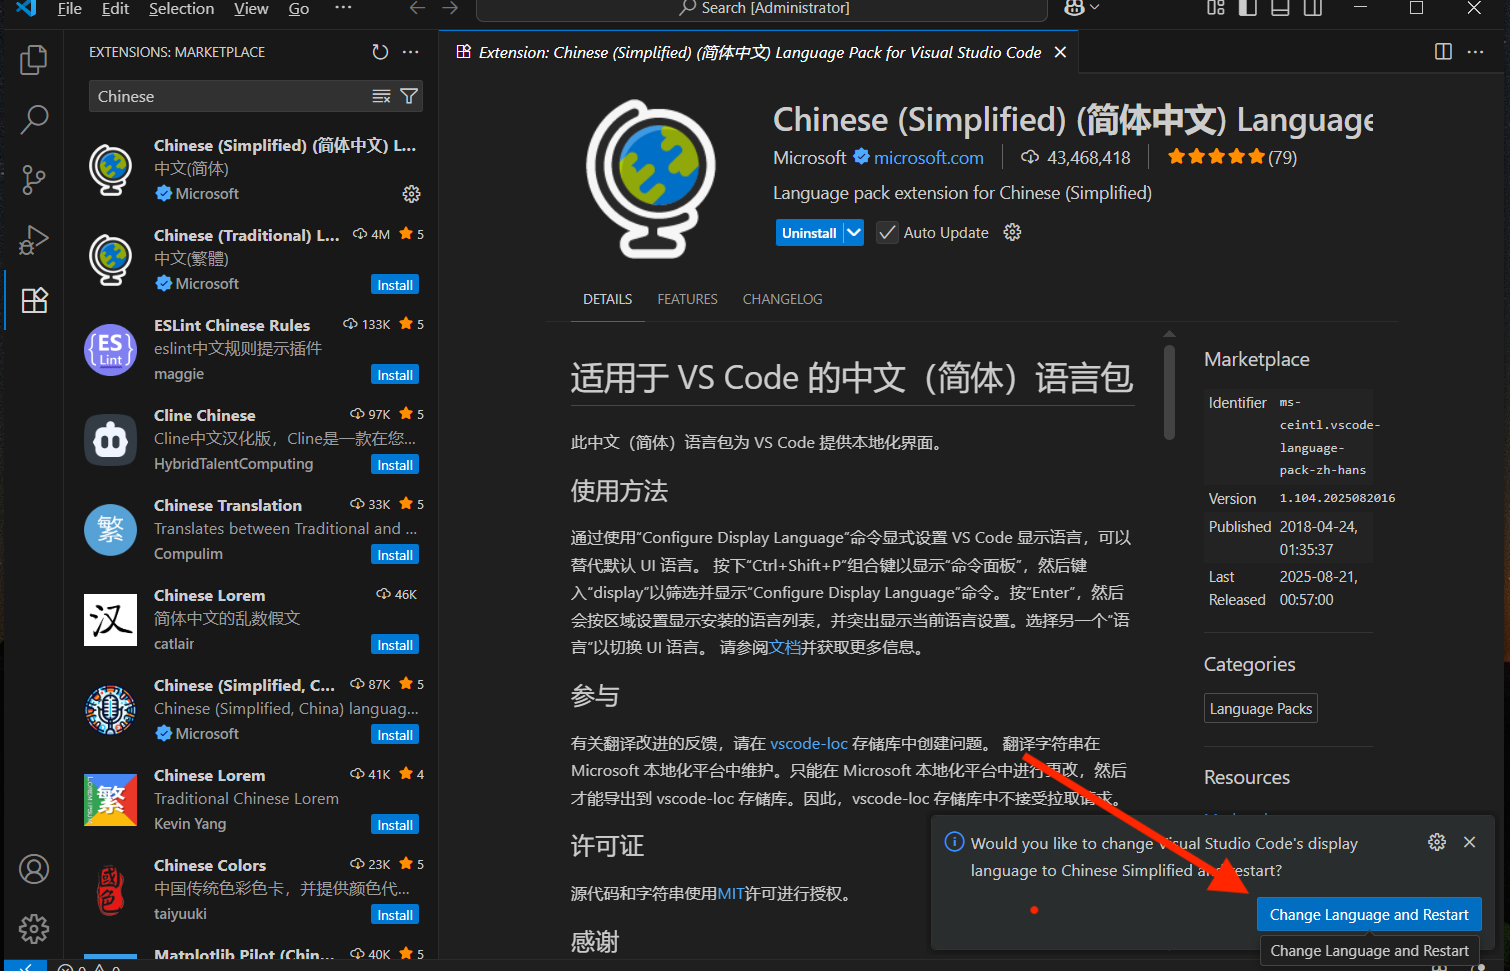This screenshot has width=1510, height=971.
Task: Open the Filter Extensions funnel dropdown
Action: (408, 96)
